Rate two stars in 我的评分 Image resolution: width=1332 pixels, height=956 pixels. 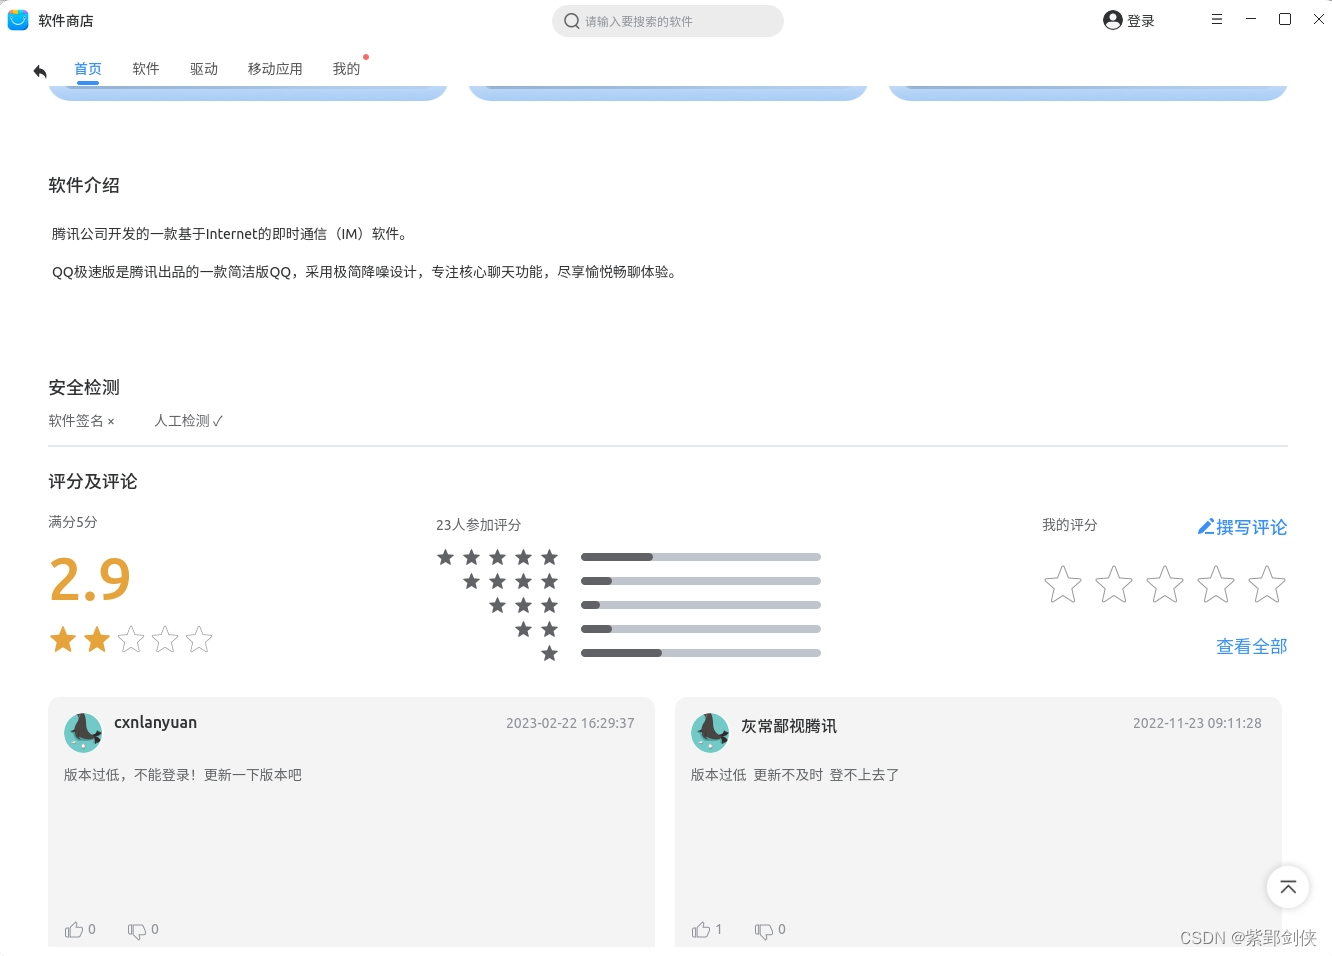point(1114,585)
